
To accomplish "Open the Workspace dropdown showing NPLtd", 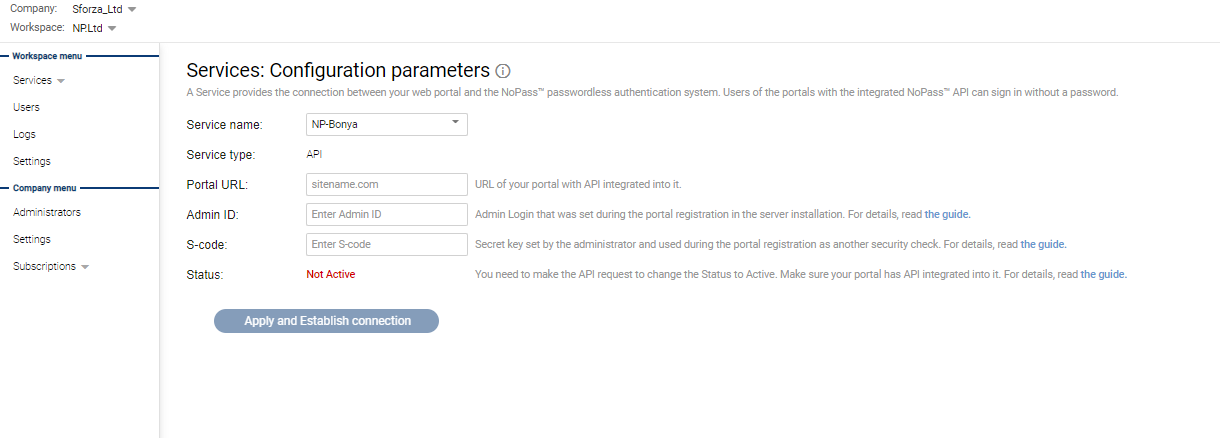I will 94,28.
